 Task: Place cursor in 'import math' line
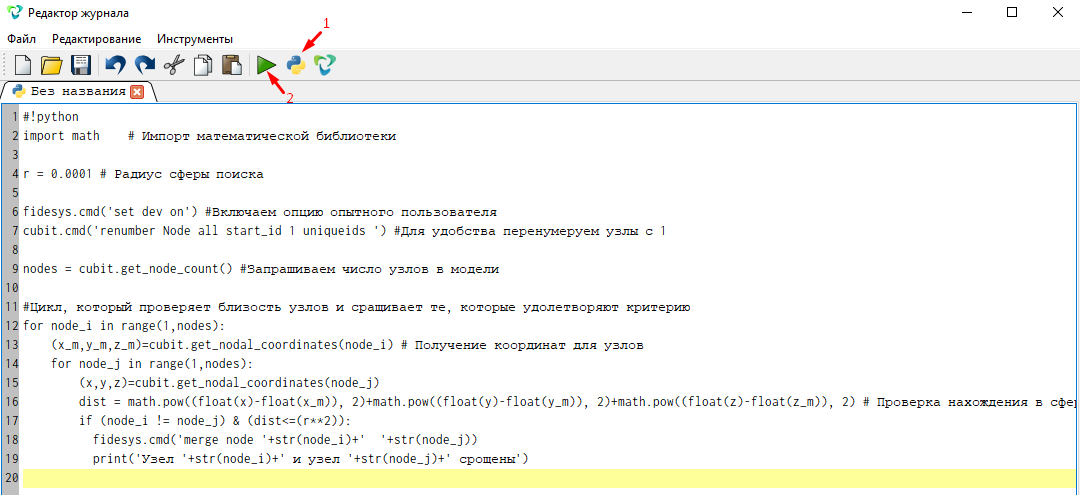[x=61, y=136]
